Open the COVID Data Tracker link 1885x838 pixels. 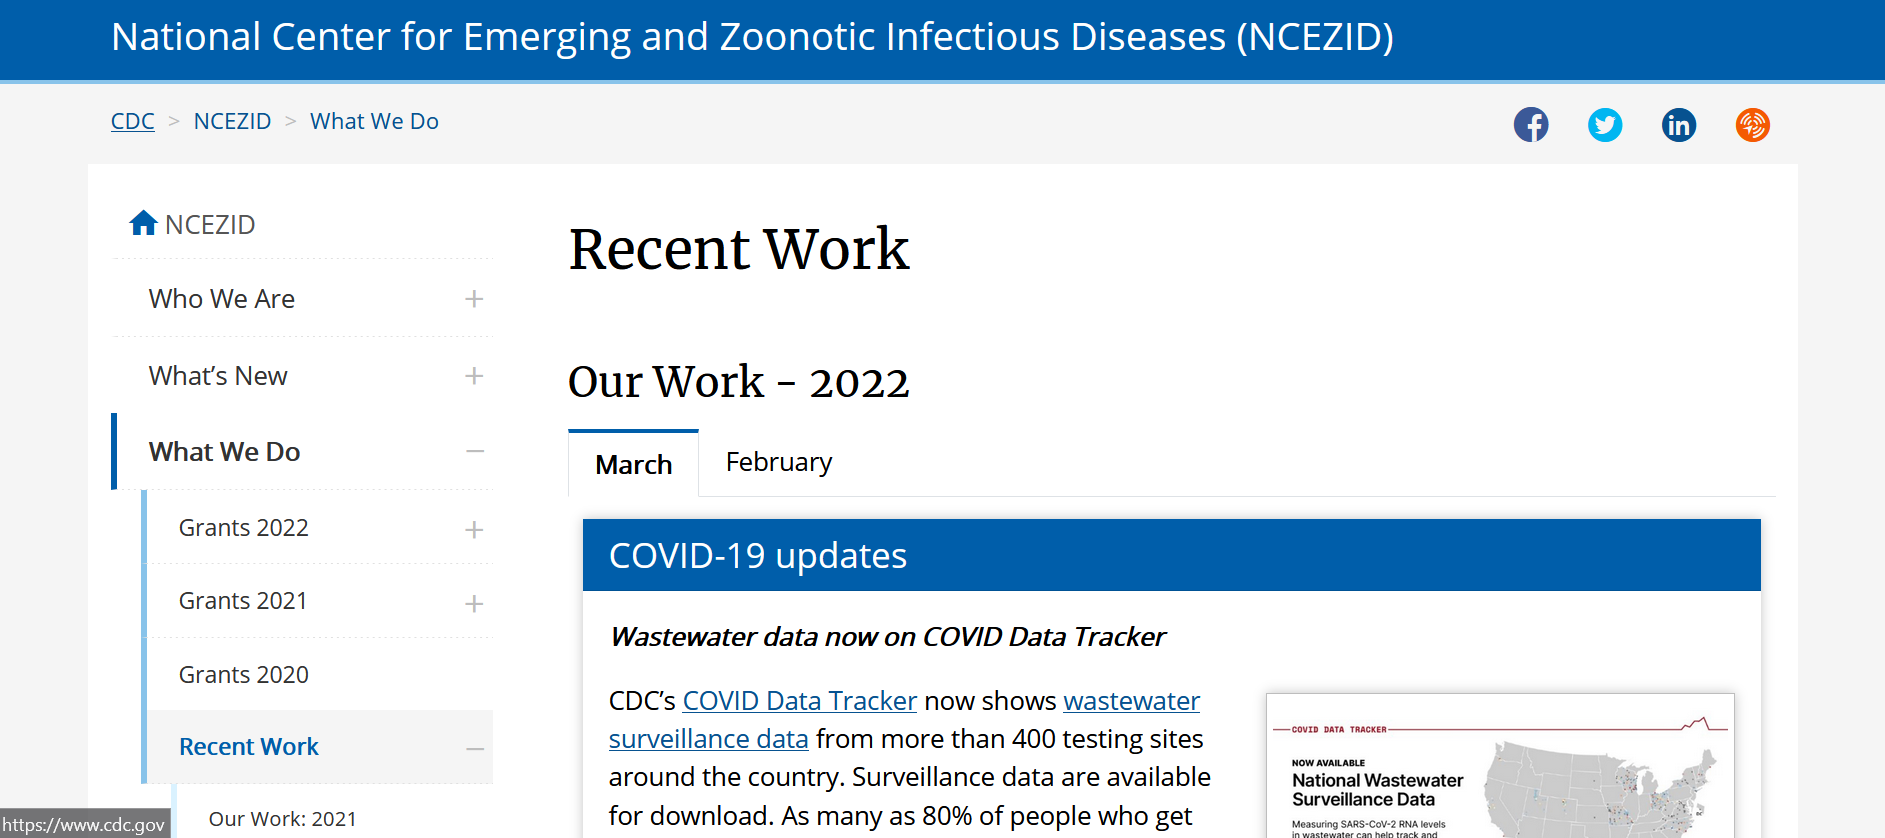click(x=799, y=701)
